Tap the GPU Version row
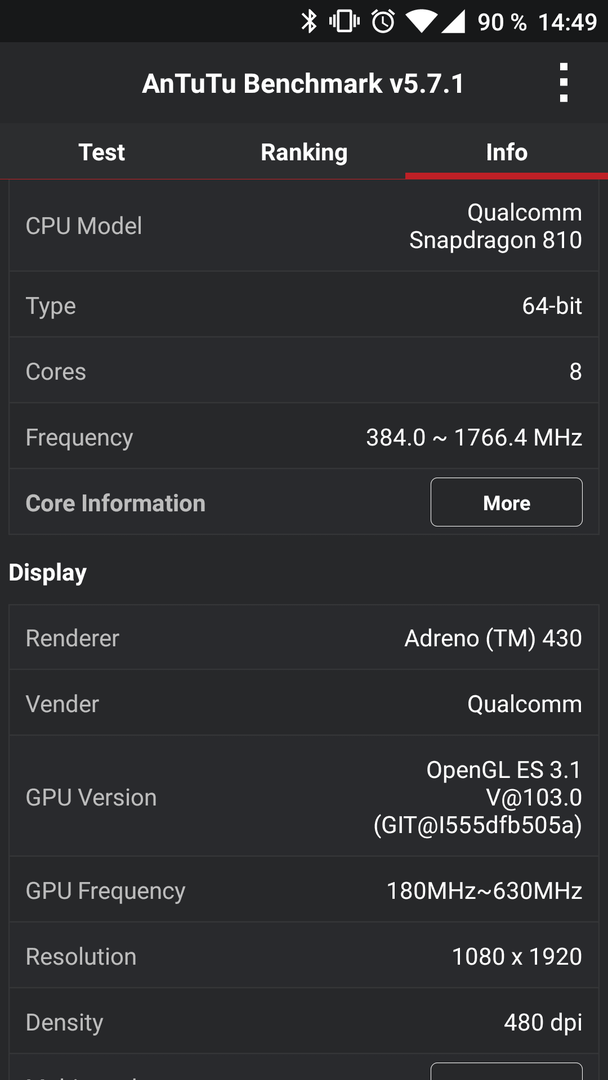 pyautogui.click(x=304, y=796)
